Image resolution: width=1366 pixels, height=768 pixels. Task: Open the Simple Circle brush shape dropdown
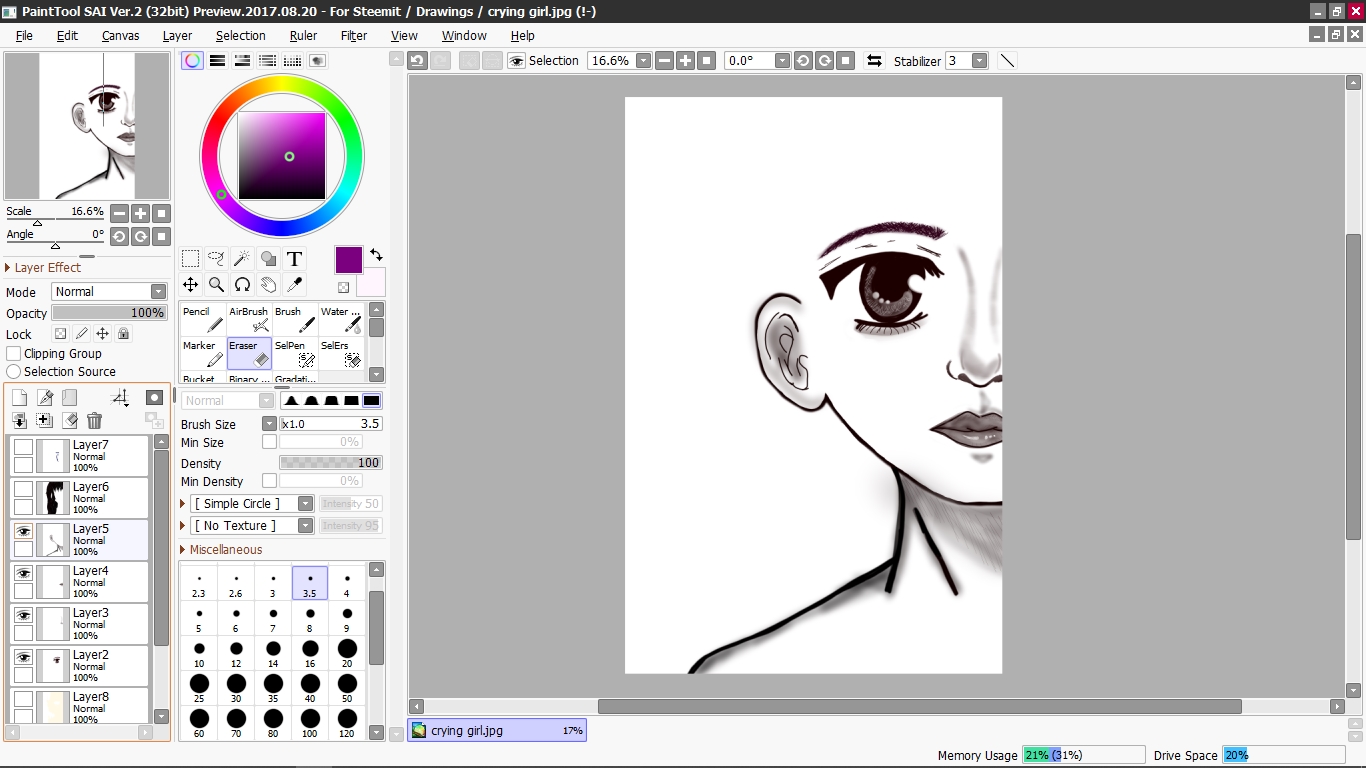306,504
